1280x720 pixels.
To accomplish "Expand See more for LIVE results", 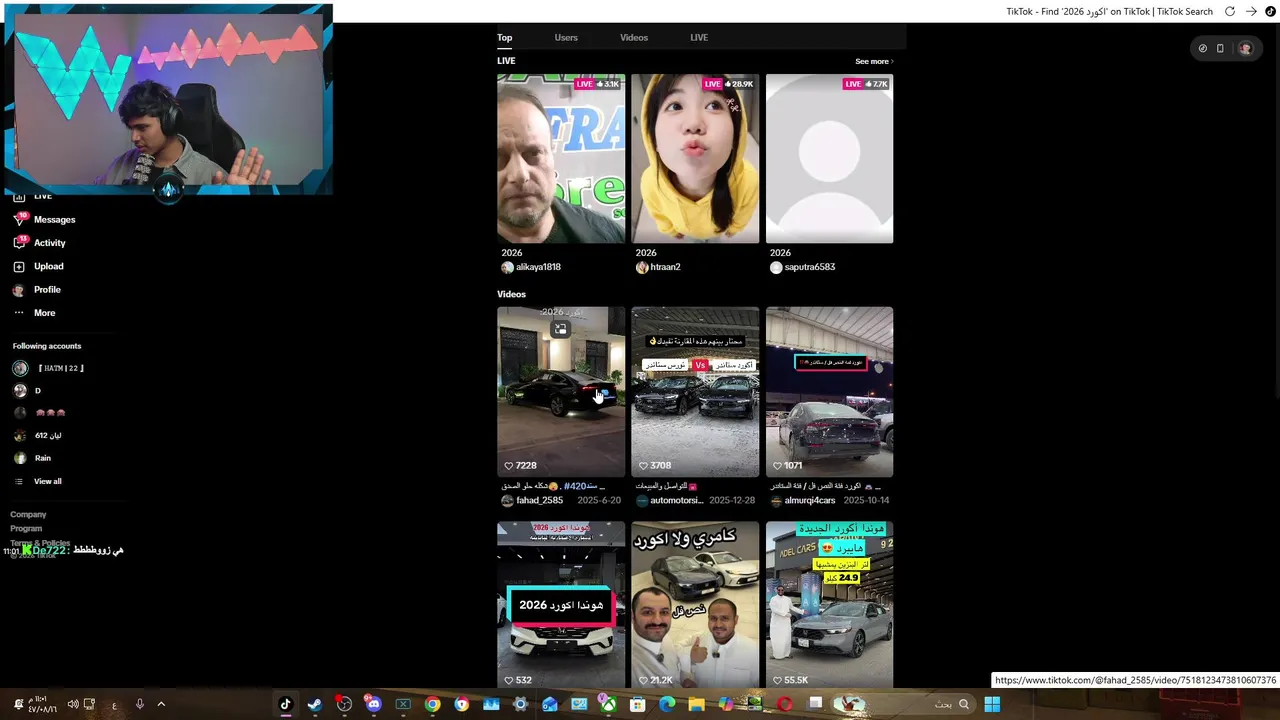I will coord(874,61).
